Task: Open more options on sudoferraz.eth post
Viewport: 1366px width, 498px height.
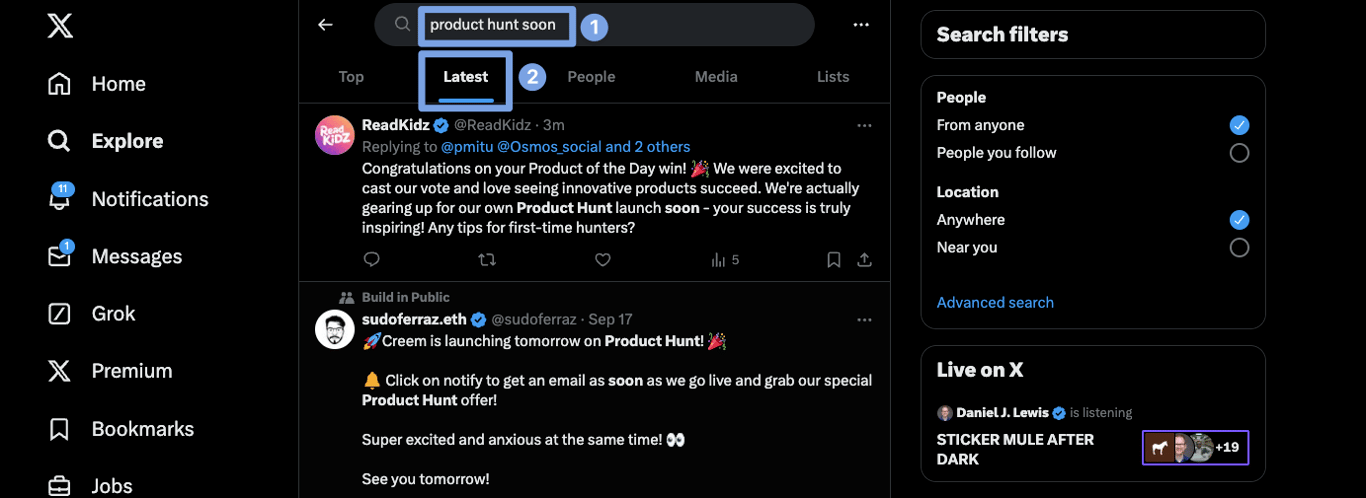Action: [x=865, y=320]
